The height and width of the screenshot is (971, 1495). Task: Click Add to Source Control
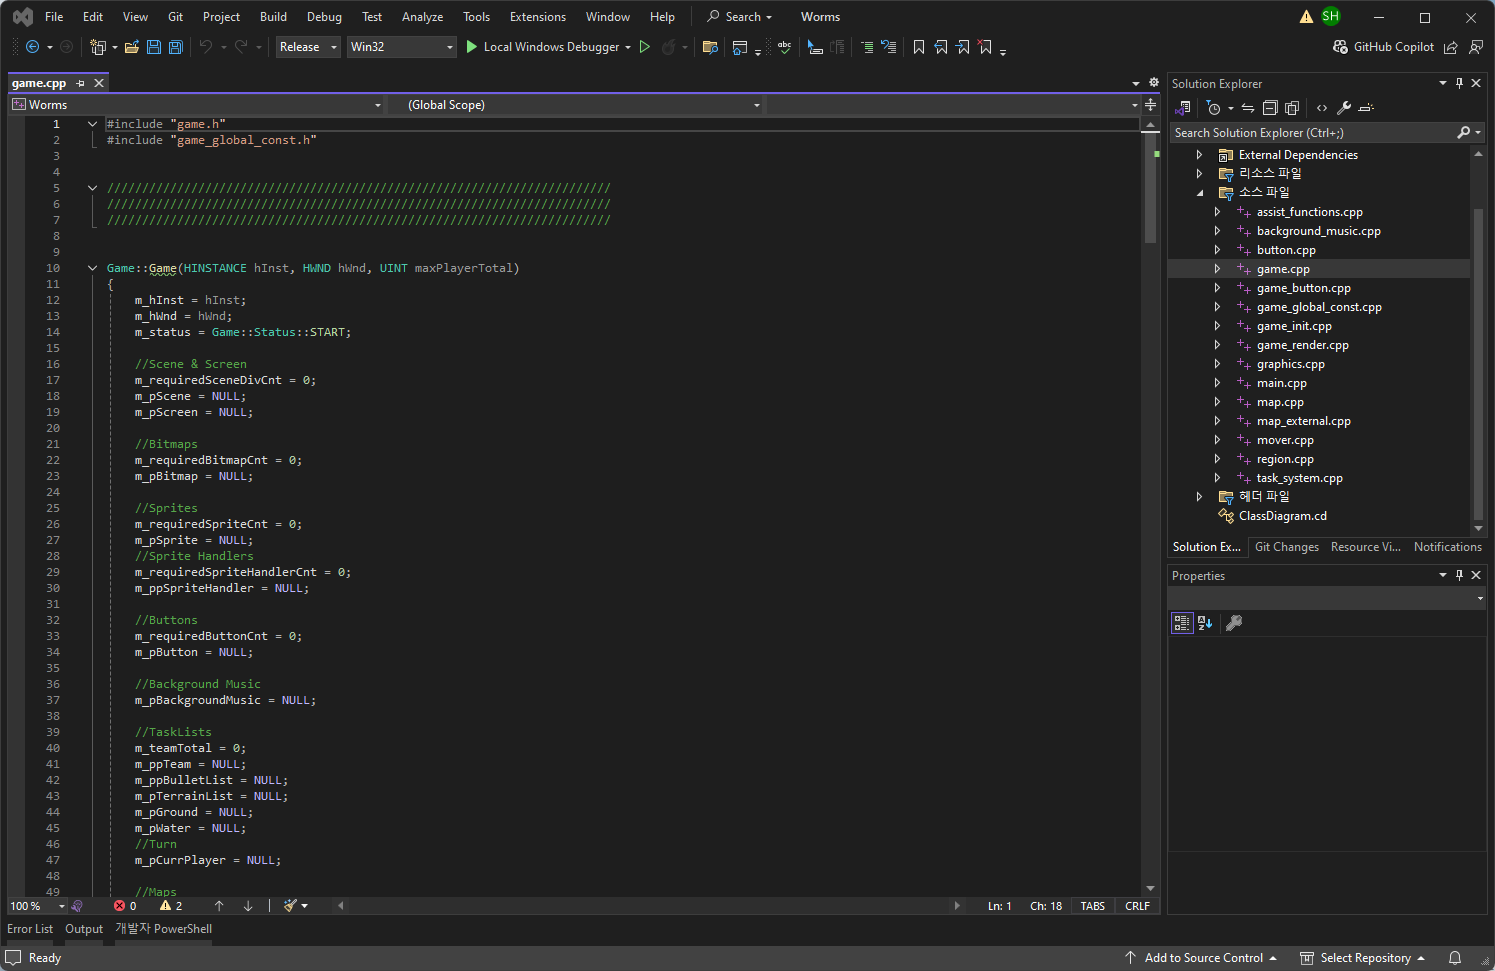point(1203,958)
